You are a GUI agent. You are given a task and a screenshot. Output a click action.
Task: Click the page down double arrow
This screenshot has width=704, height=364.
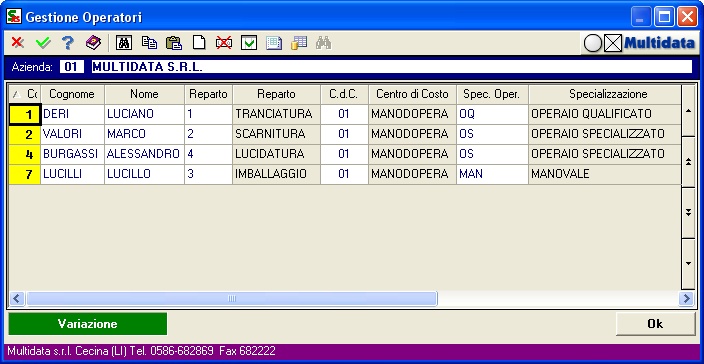click(688, 213)
